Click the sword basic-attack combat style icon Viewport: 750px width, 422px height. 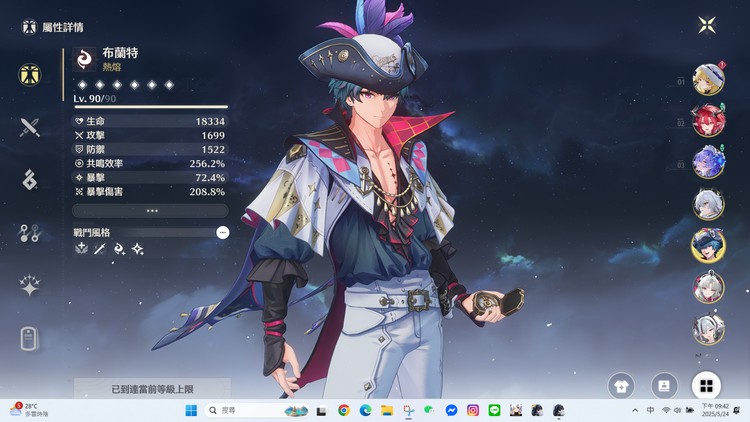100,248
